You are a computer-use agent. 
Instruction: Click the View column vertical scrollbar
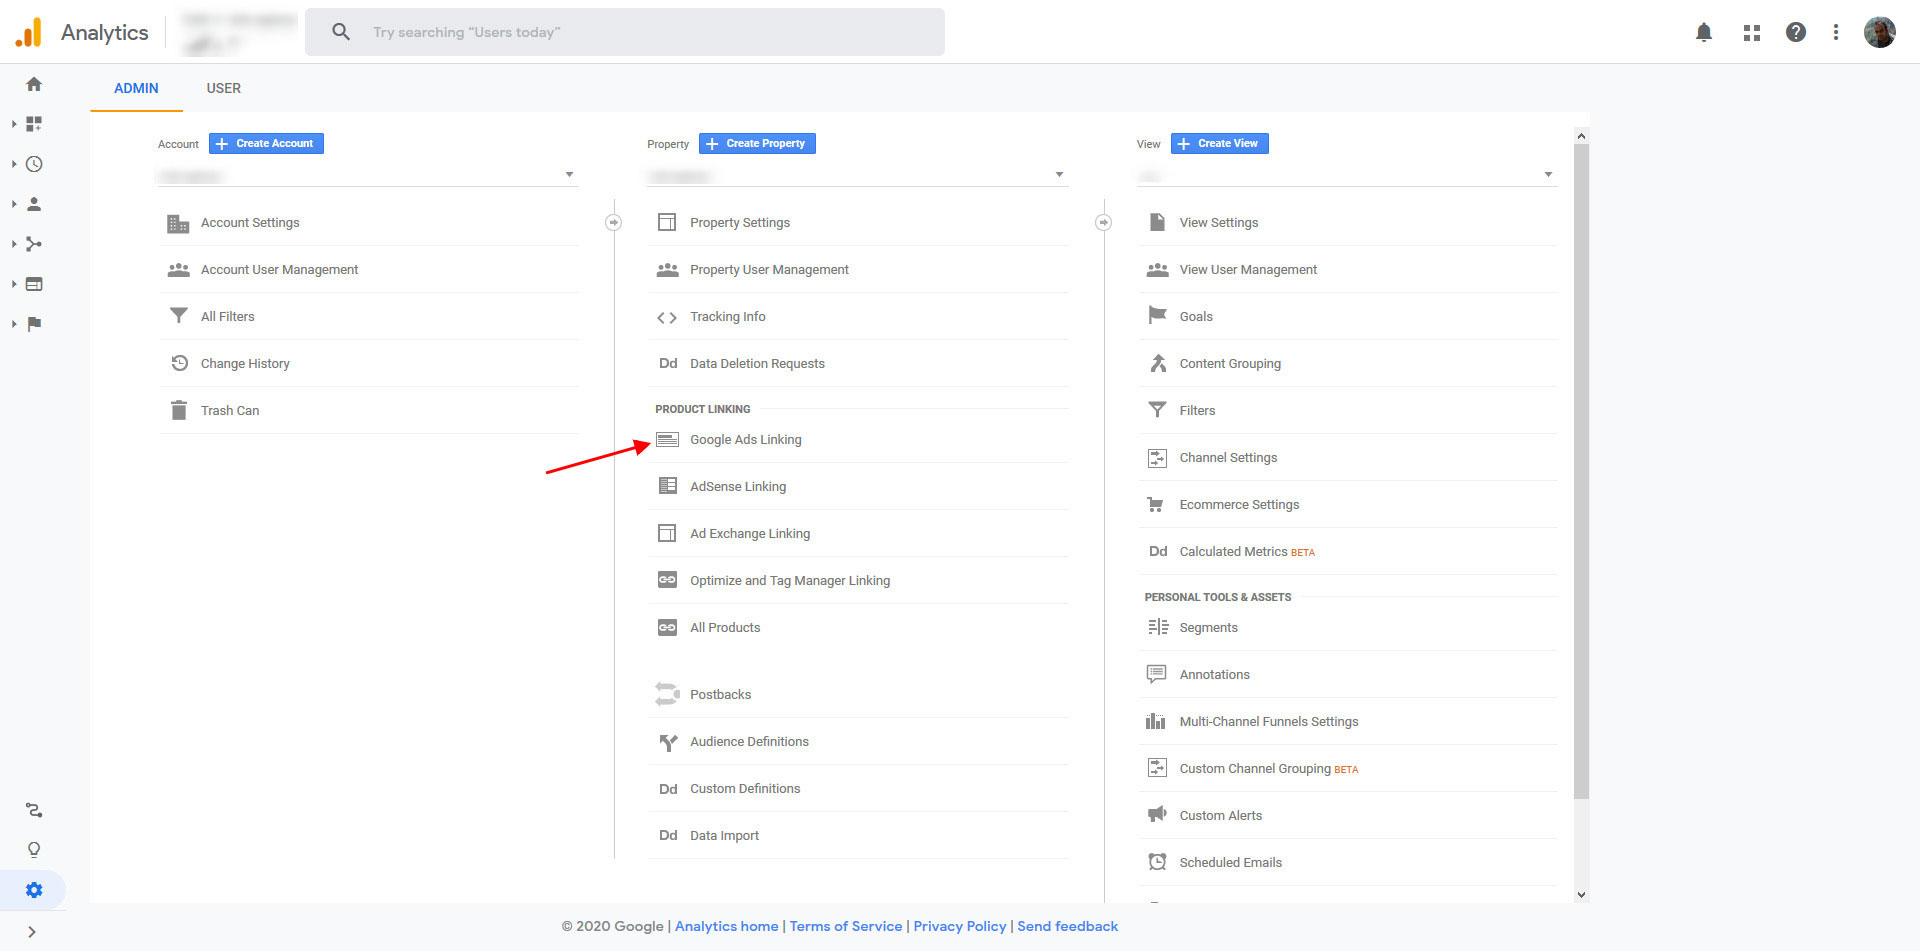point(1581,470)
